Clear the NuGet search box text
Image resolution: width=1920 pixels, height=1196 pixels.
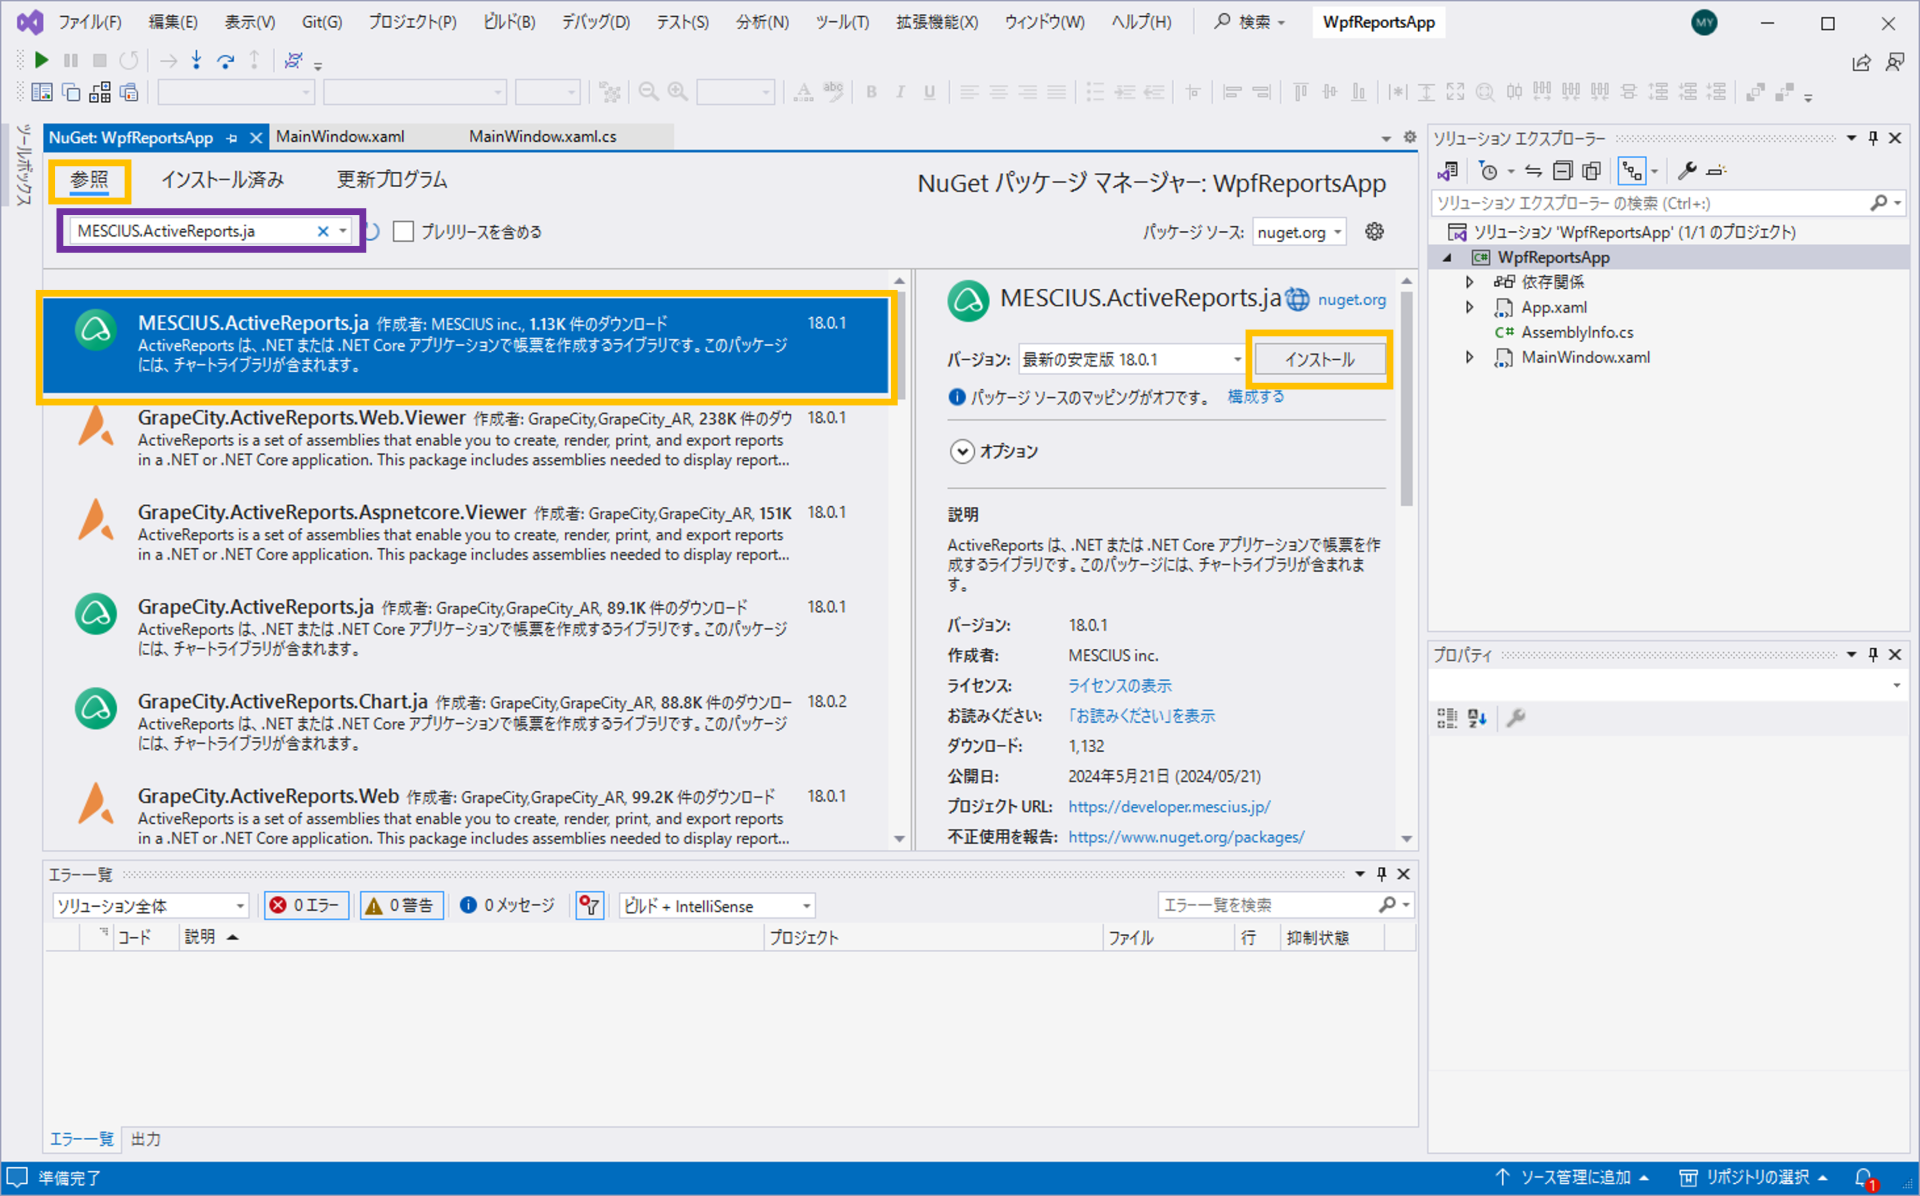coord(323,231)
